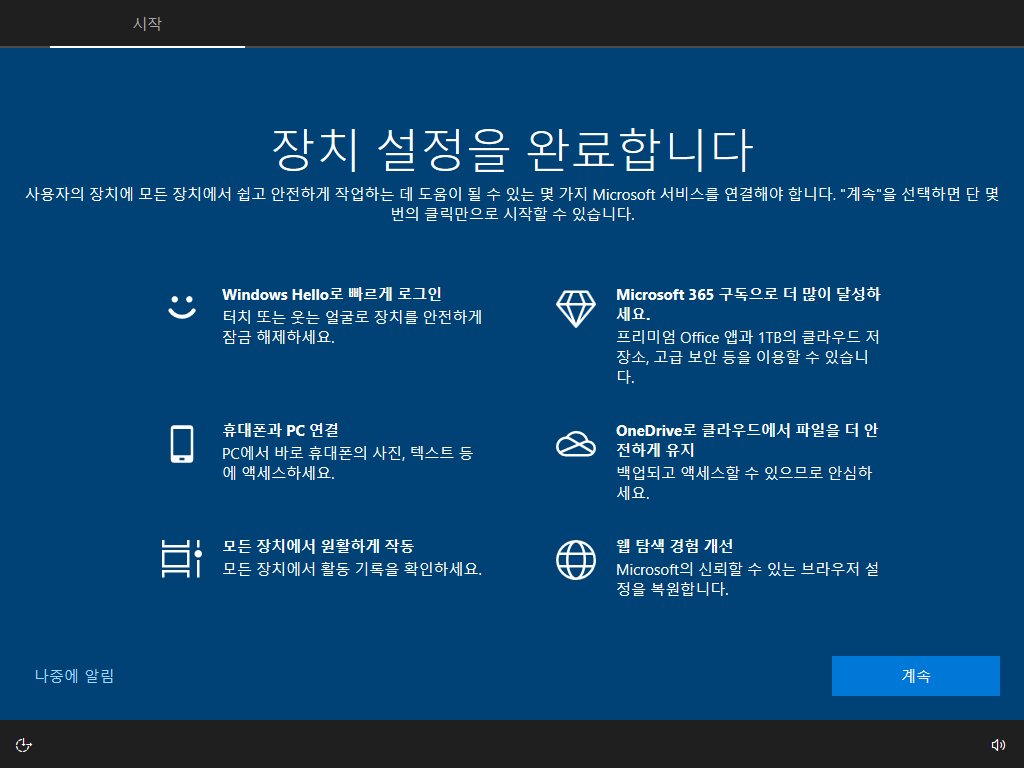Click description 터치 또는 웃는 얼굴로 장치를 안전하게 잠금 해제하세요
The height and width of the screenshot is (768, 1024).
pos(352,327)
